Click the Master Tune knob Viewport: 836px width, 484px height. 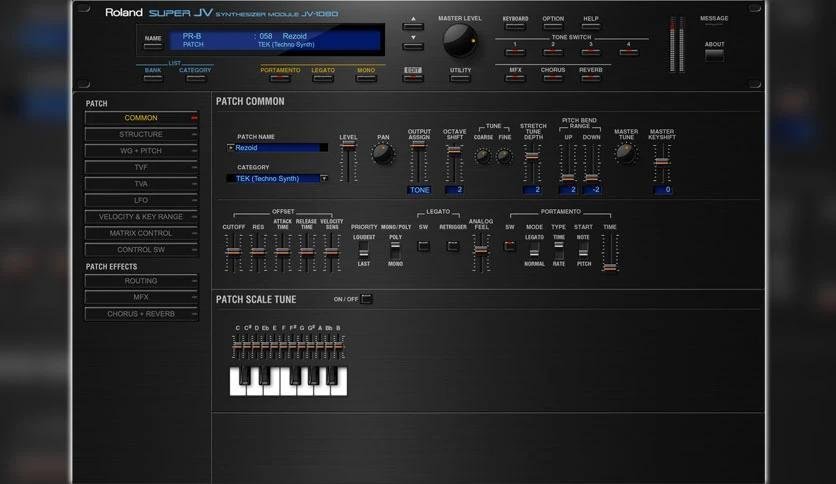pos(625,154)
